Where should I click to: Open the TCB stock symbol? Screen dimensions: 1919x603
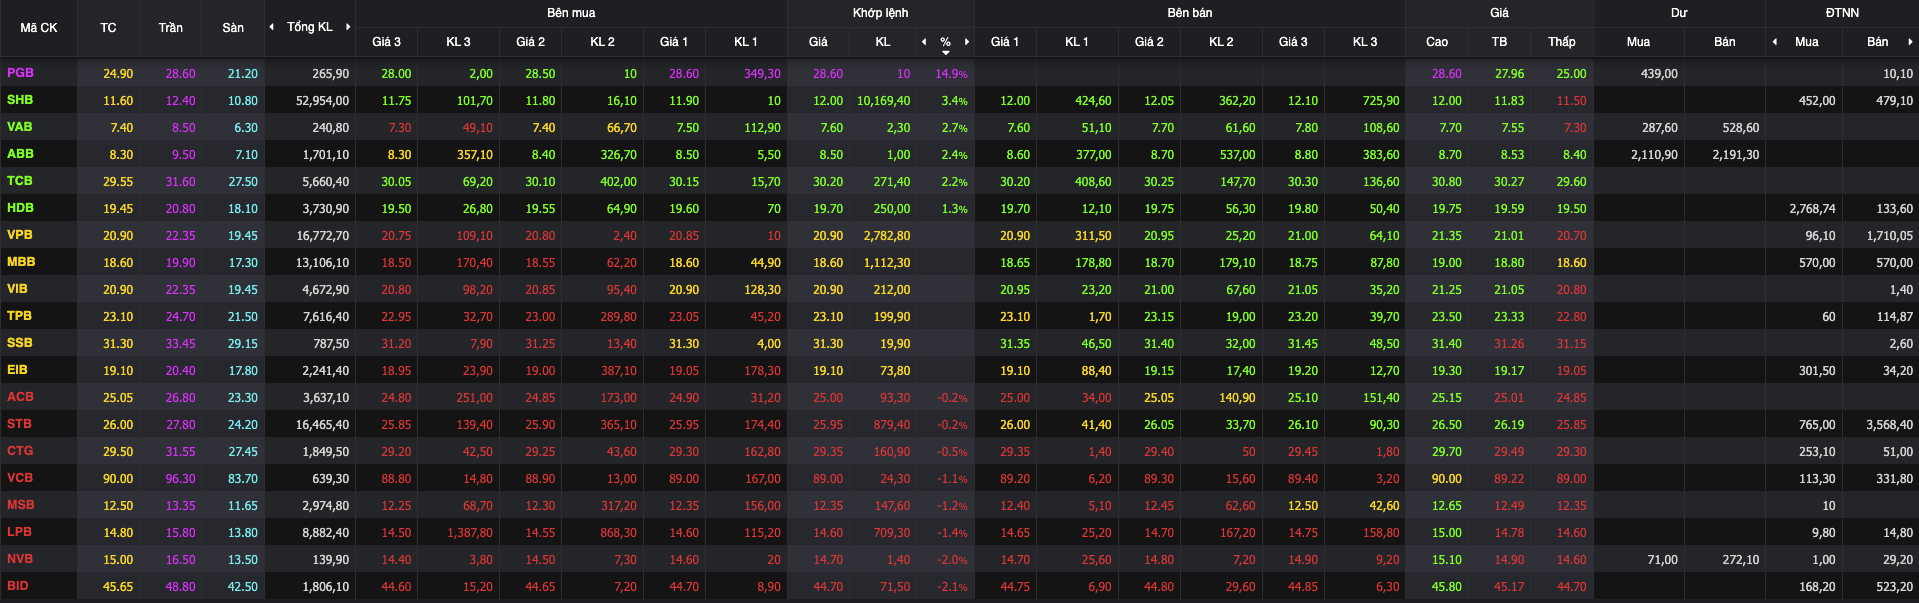click(x=20, y=181)
